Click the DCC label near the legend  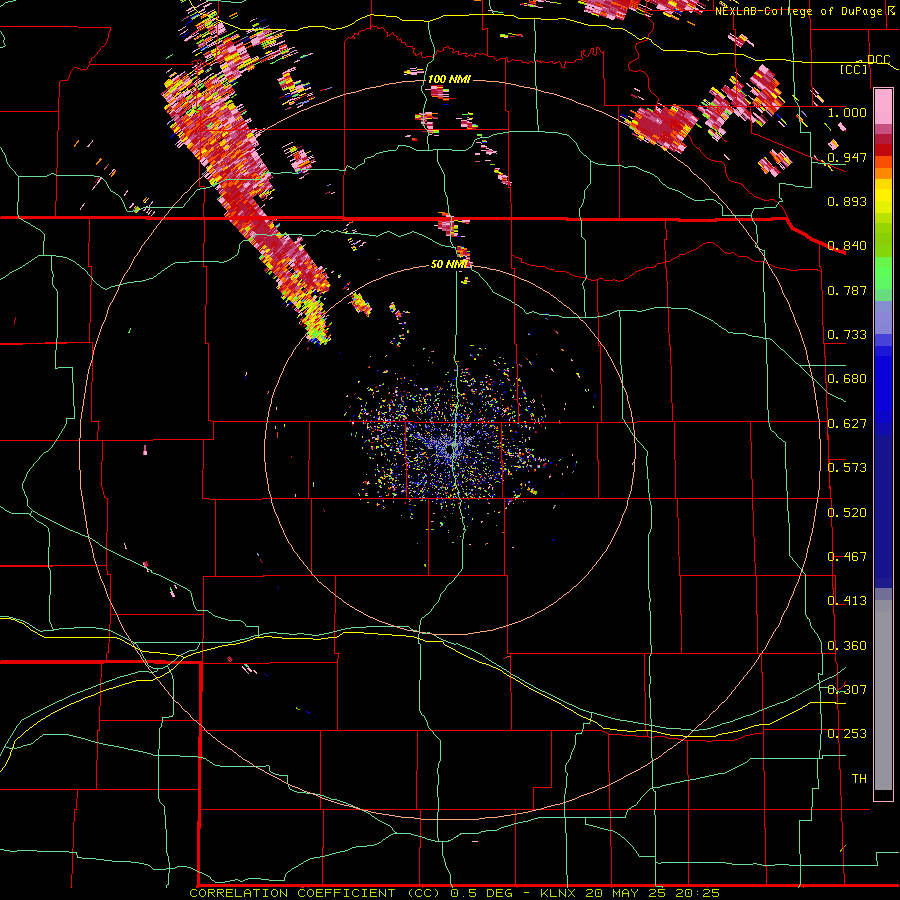tap(878, 60)
